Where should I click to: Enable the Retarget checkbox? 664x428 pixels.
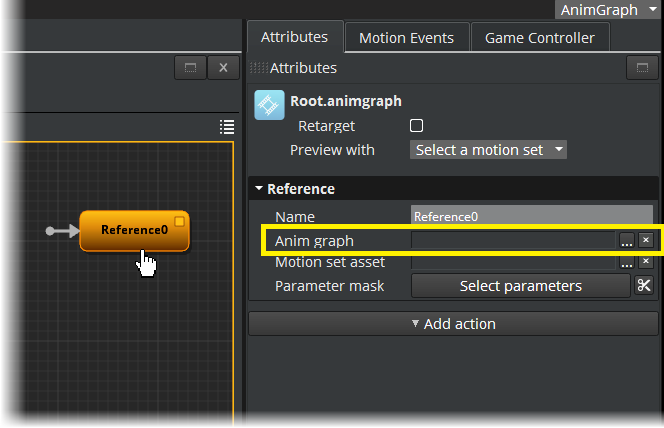[x=417, y=126]
